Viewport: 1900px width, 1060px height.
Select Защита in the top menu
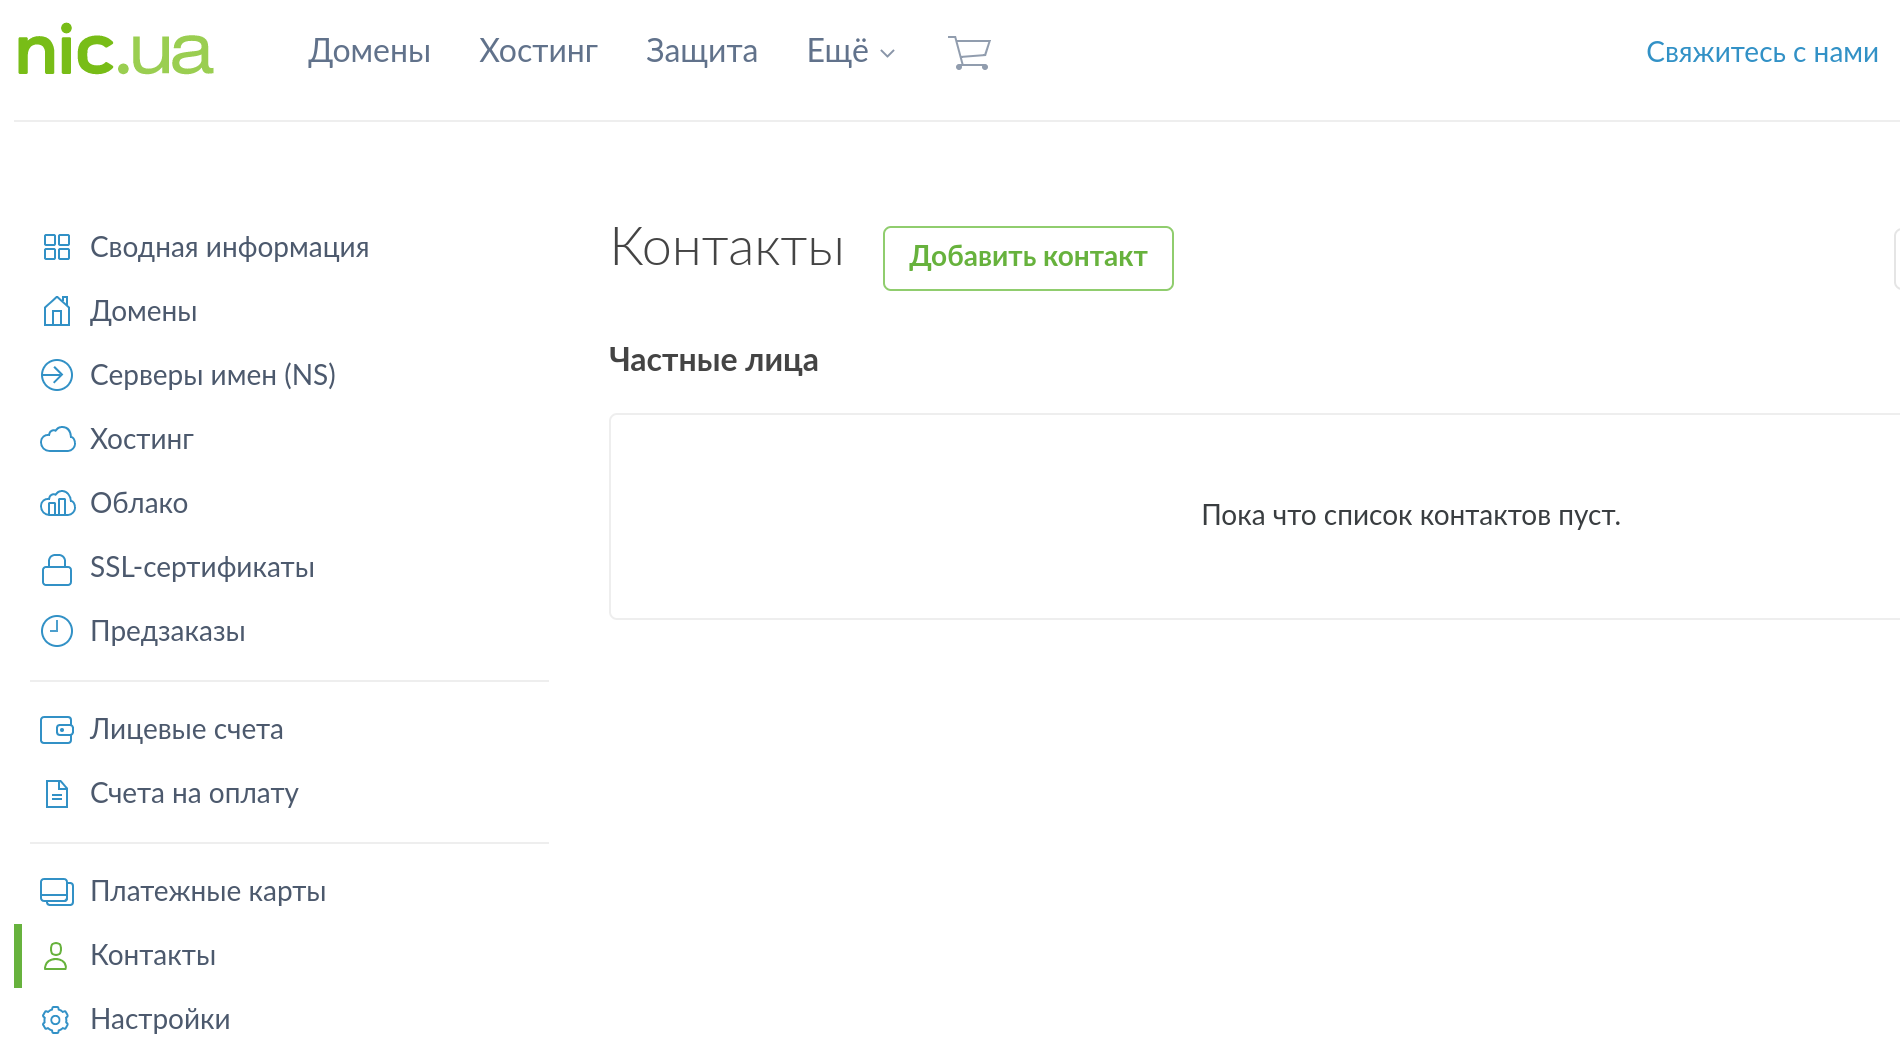click(x=701, y=51)
